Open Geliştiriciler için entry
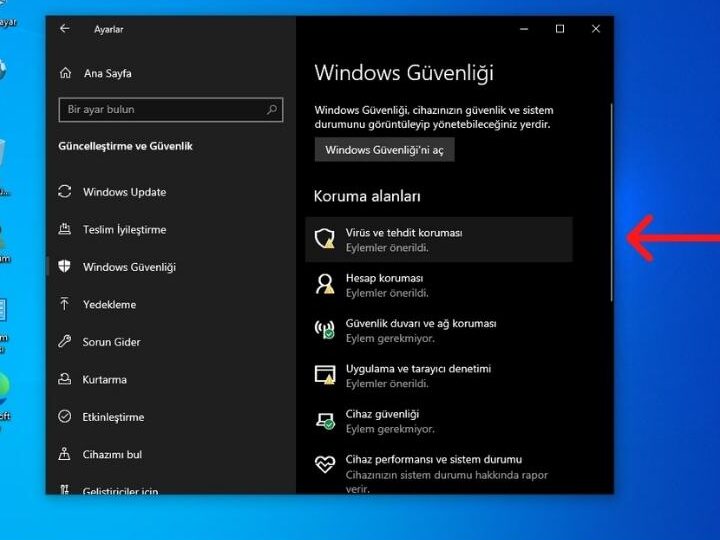Screen dimensions: 720x540 [x=120, y=491]
